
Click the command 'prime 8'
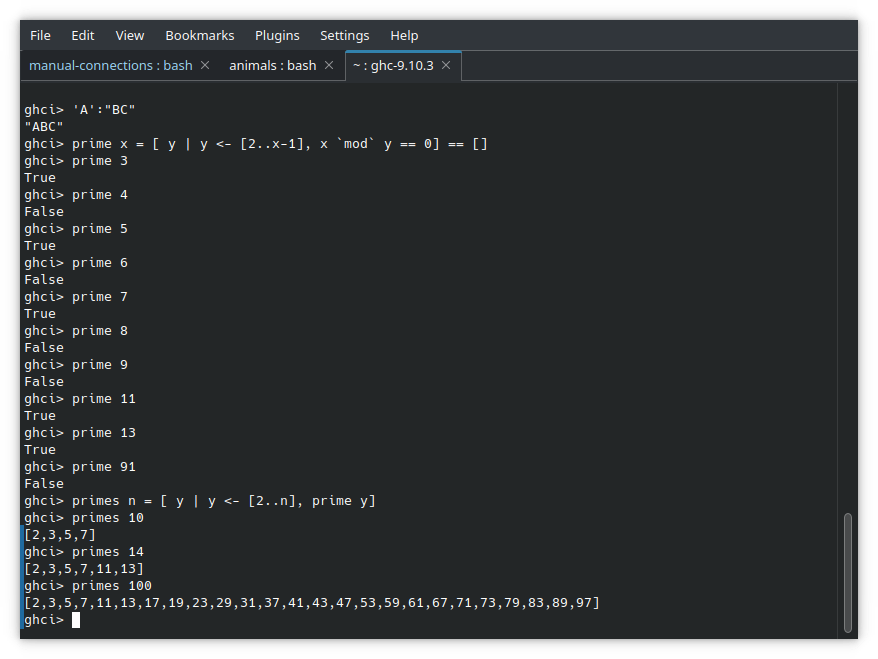click(x=100, y=331)
